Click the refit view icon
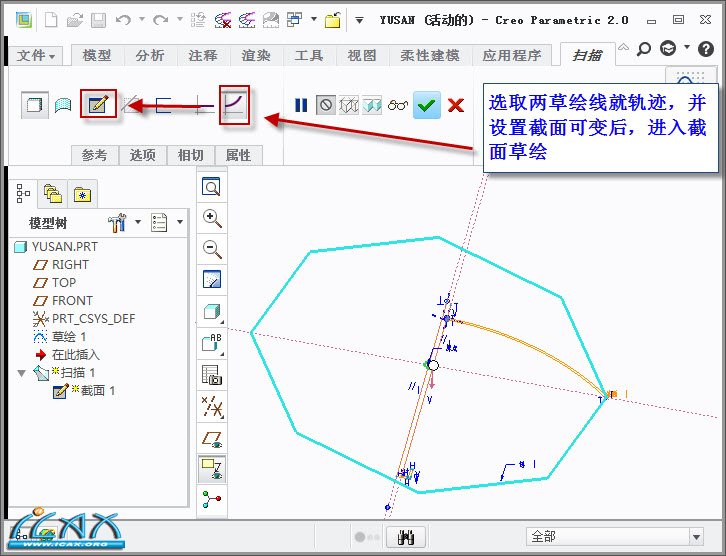The image size is (726, 556). 212,187
